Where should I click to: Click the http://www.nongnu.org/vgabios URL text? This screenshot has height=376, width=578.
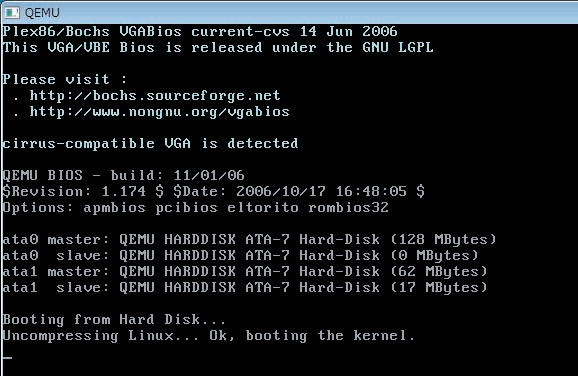159,112
